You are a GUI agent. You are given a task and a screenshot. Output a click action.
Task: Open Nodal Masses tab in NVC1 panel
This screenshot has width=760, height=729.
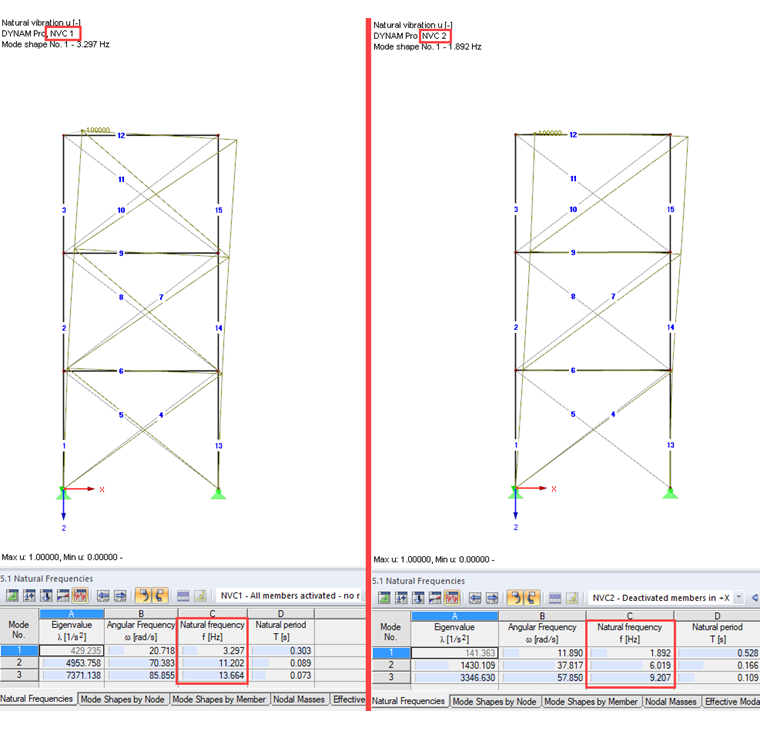pyautogui.click(x=299, y=699)
